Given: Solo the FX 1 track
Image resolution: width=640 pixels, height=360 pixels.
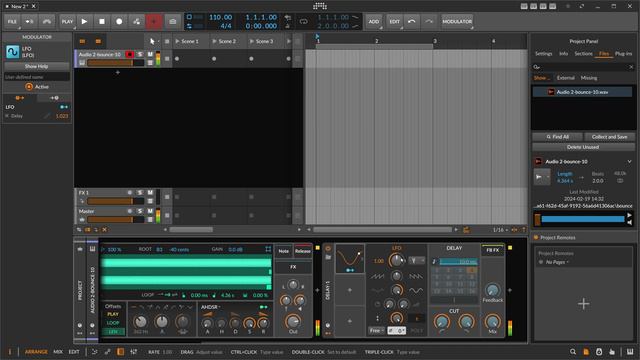Looking at the screenshot, I should click(140, 193).
